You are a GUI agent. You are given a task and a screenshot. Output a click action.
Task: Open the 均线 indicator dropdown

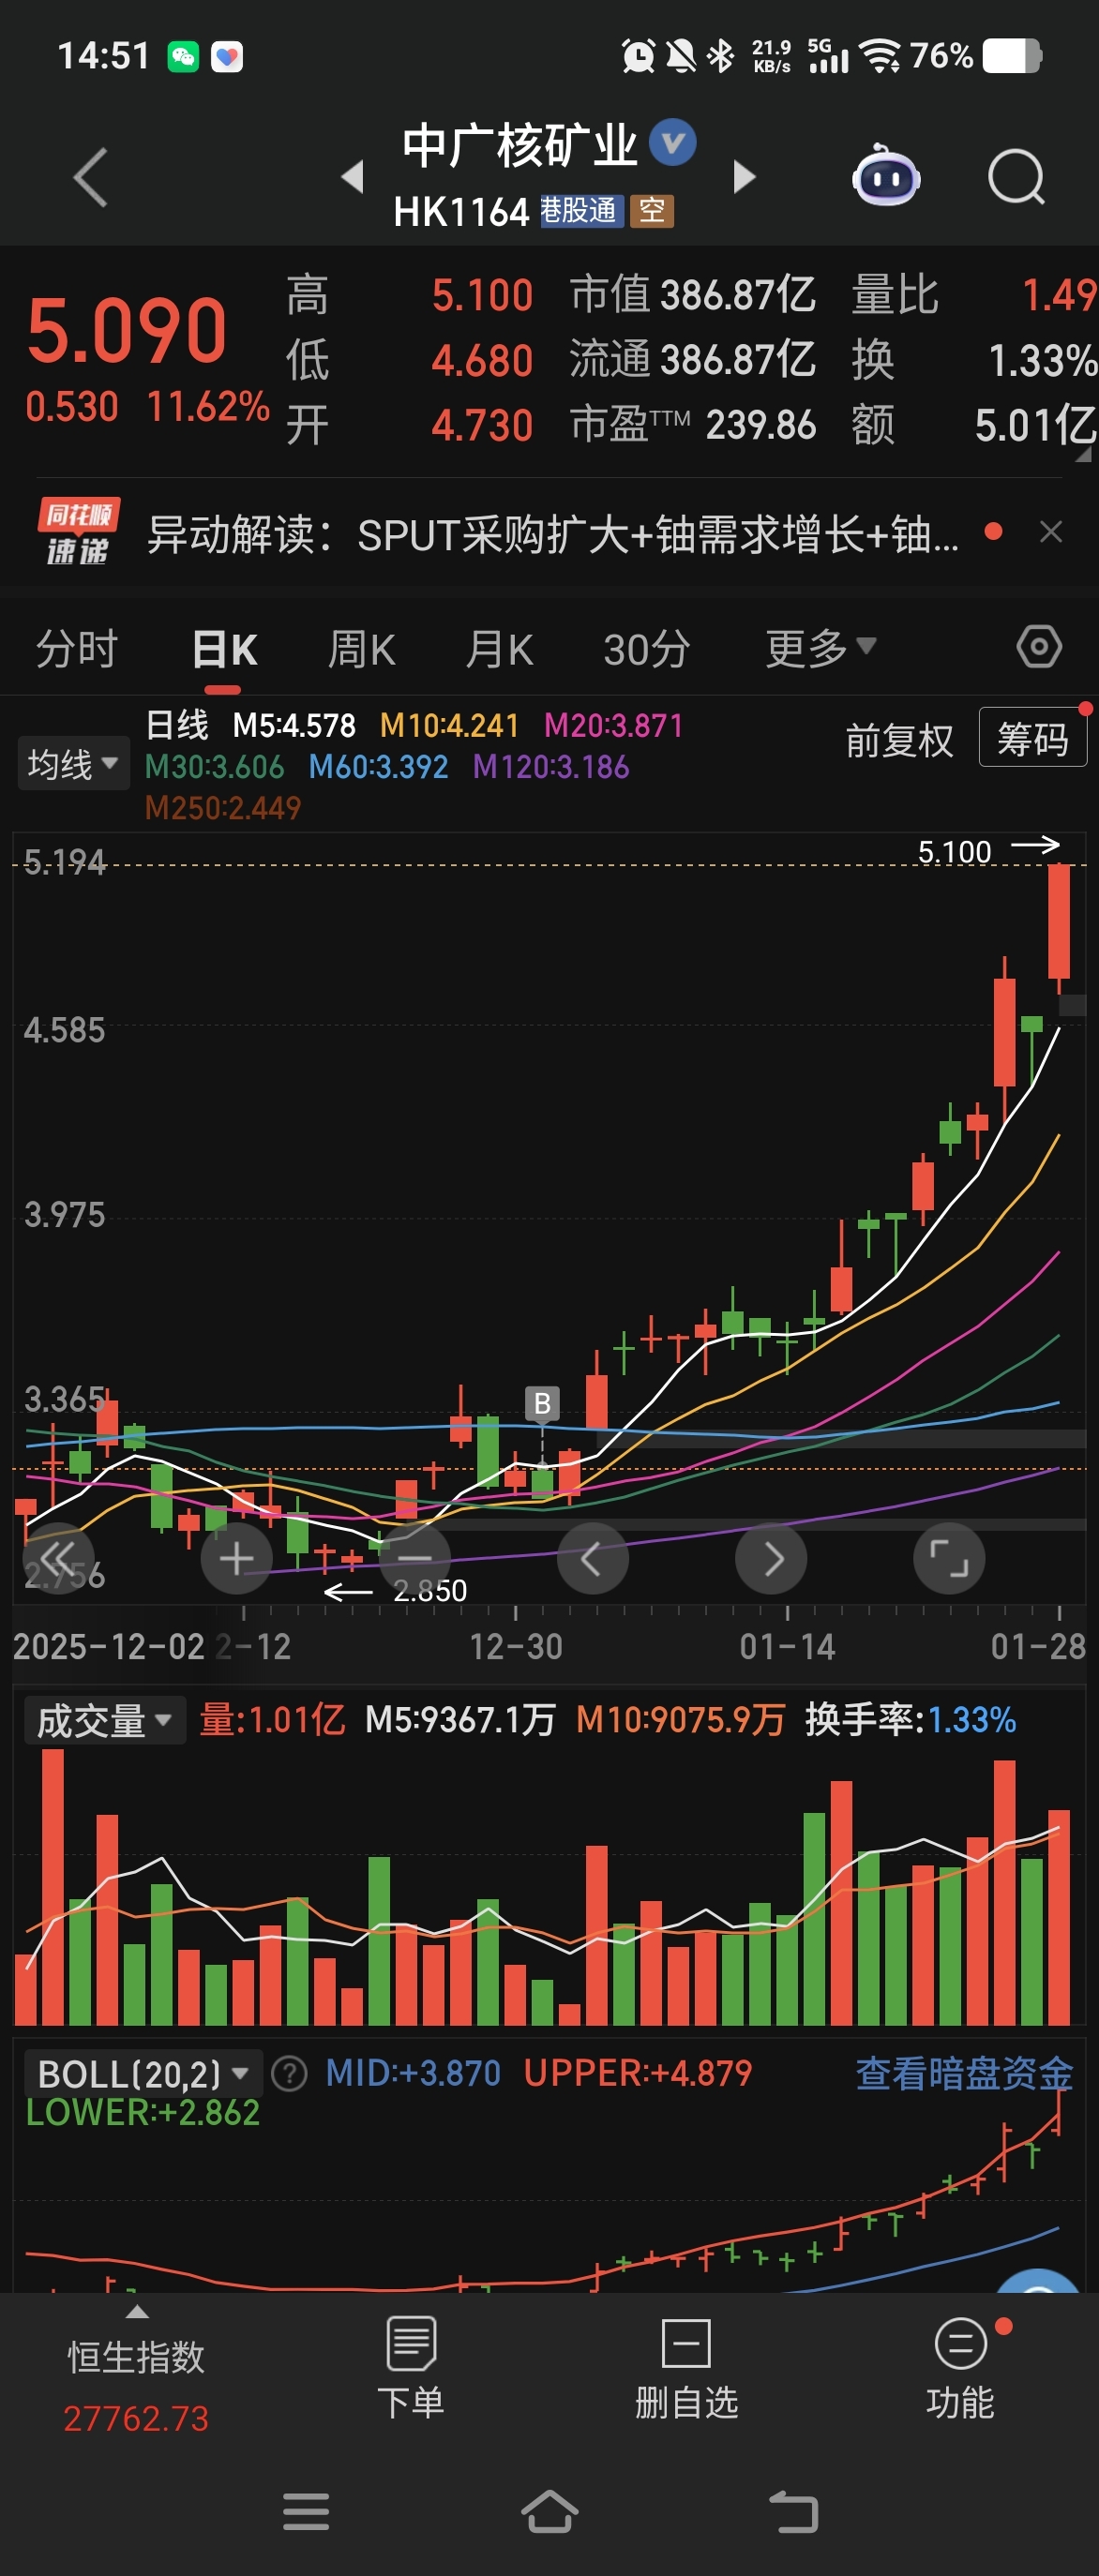coord(73,764)
